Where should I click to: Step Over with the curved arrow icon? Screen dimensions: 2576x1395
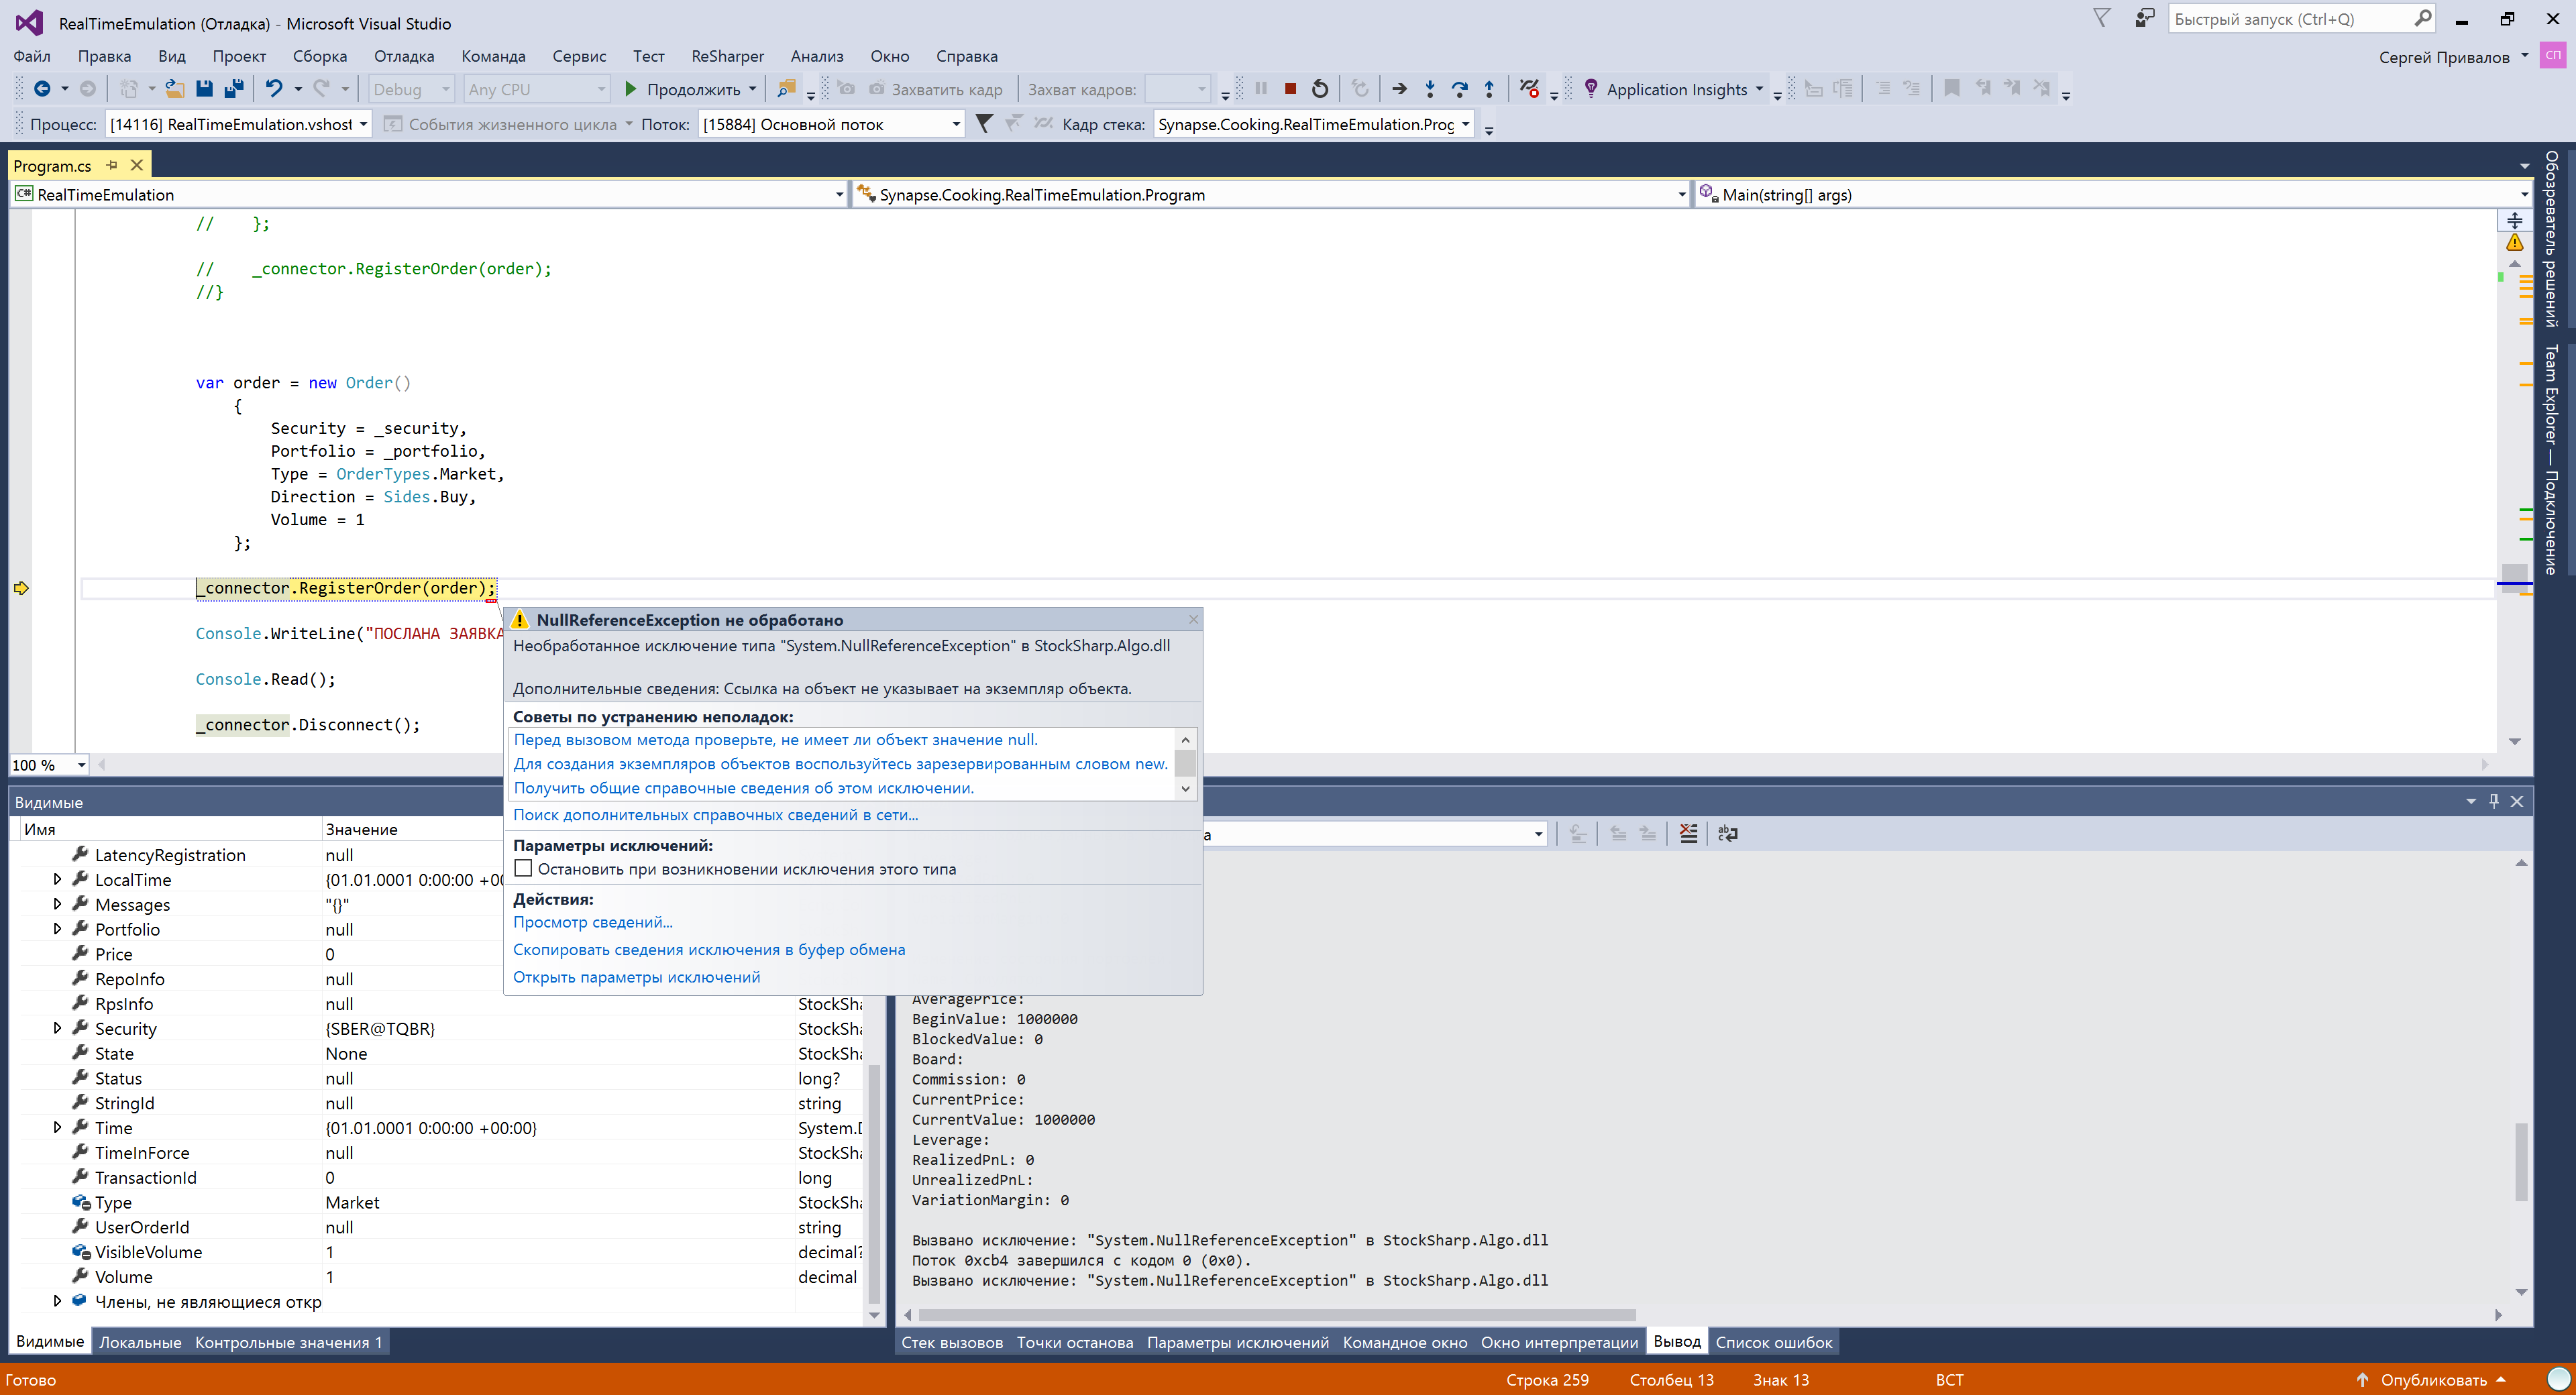click(x=1460, y=89)
